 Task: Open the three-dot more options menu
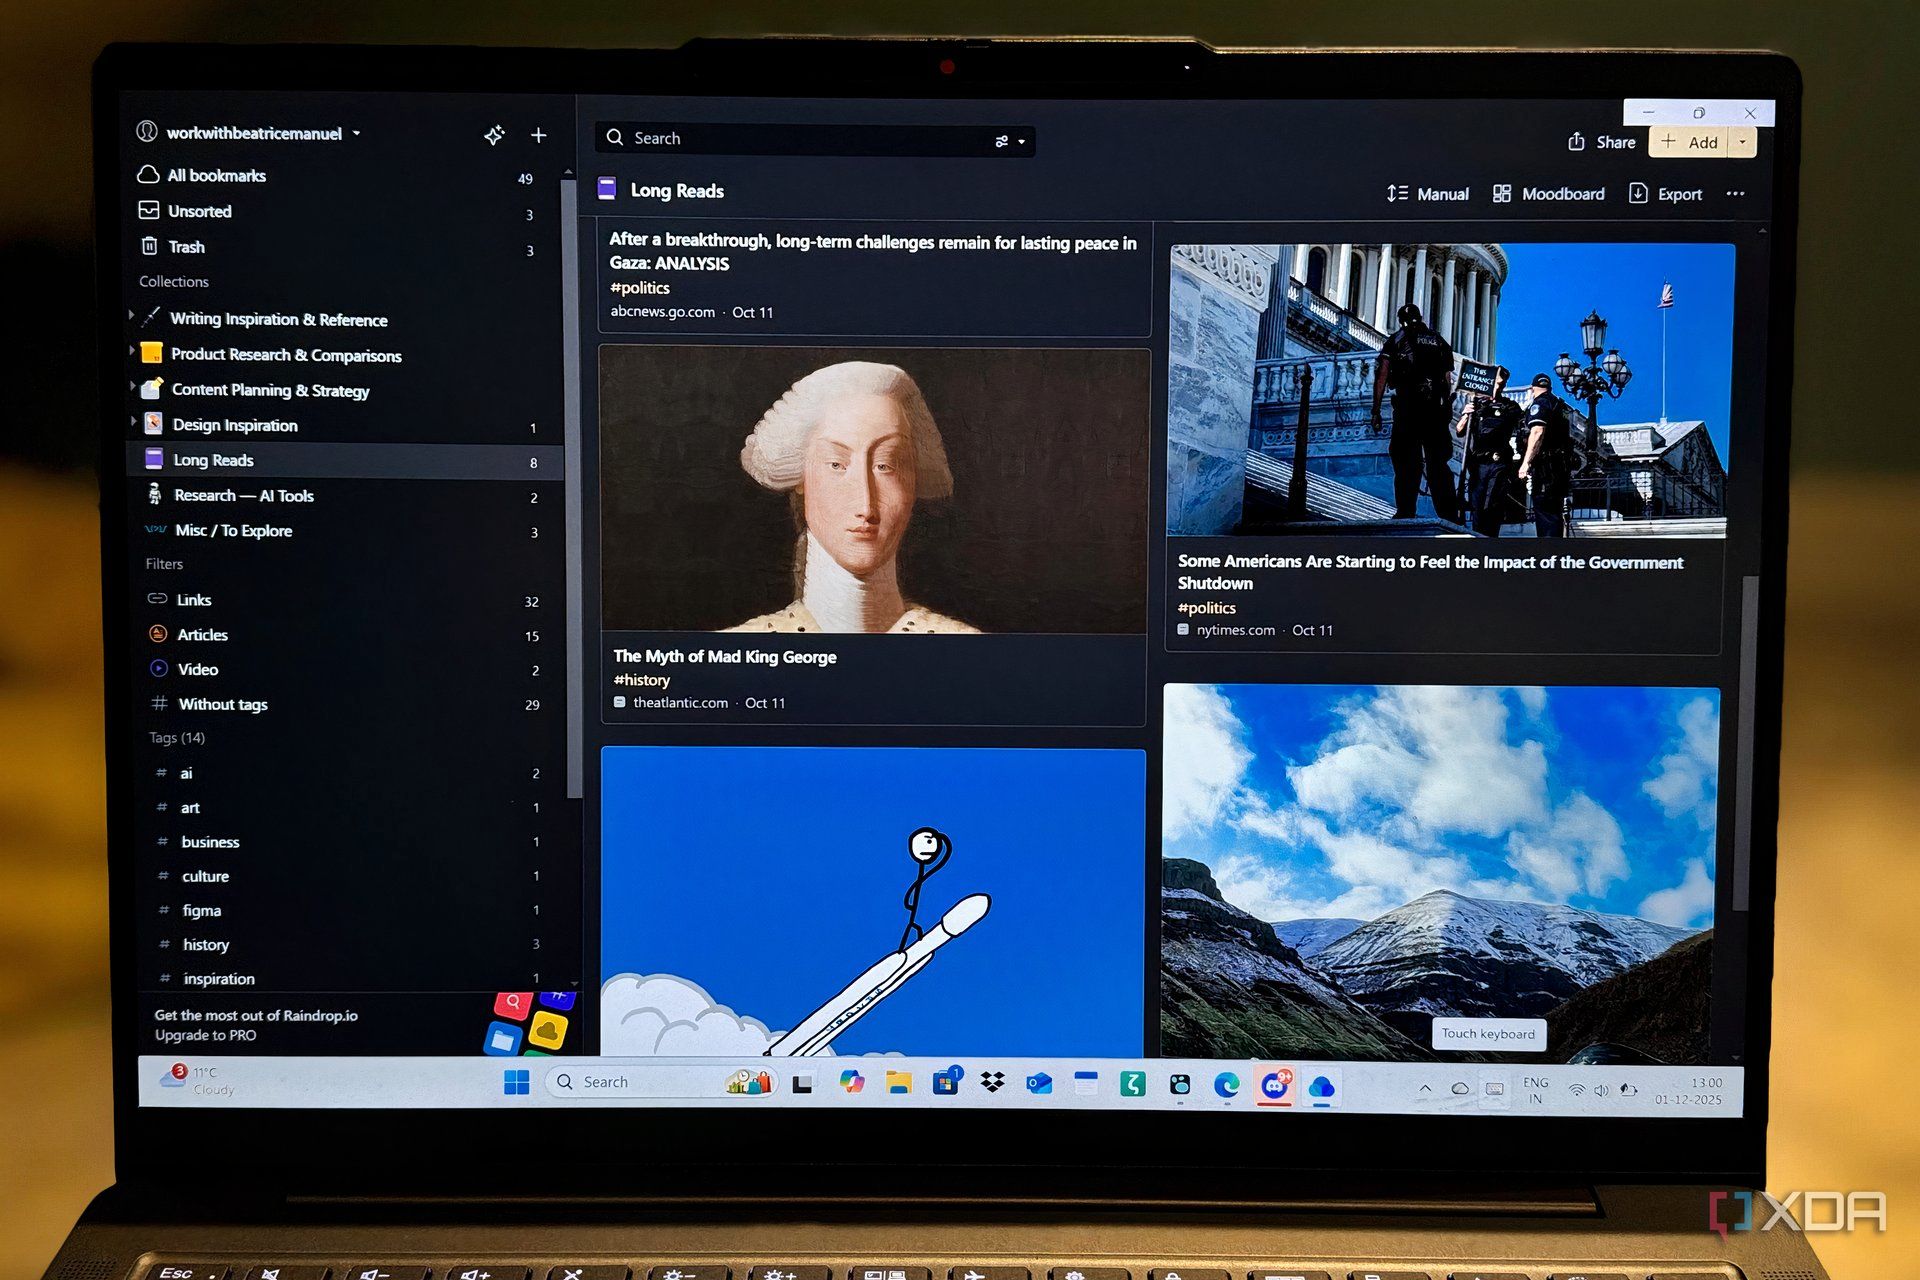tap(1735, 193)
